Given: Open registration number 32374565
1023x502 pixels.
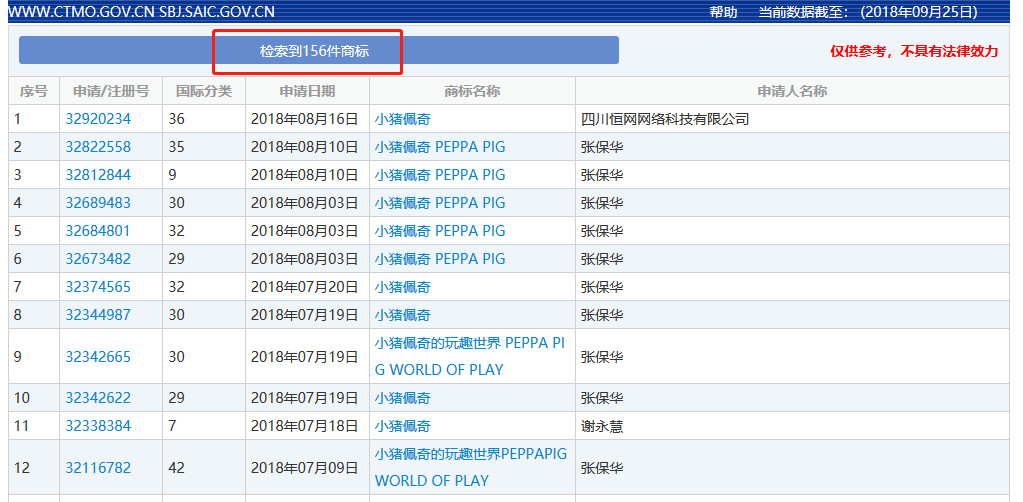Looking at the screenshot, I should (98, 287).
